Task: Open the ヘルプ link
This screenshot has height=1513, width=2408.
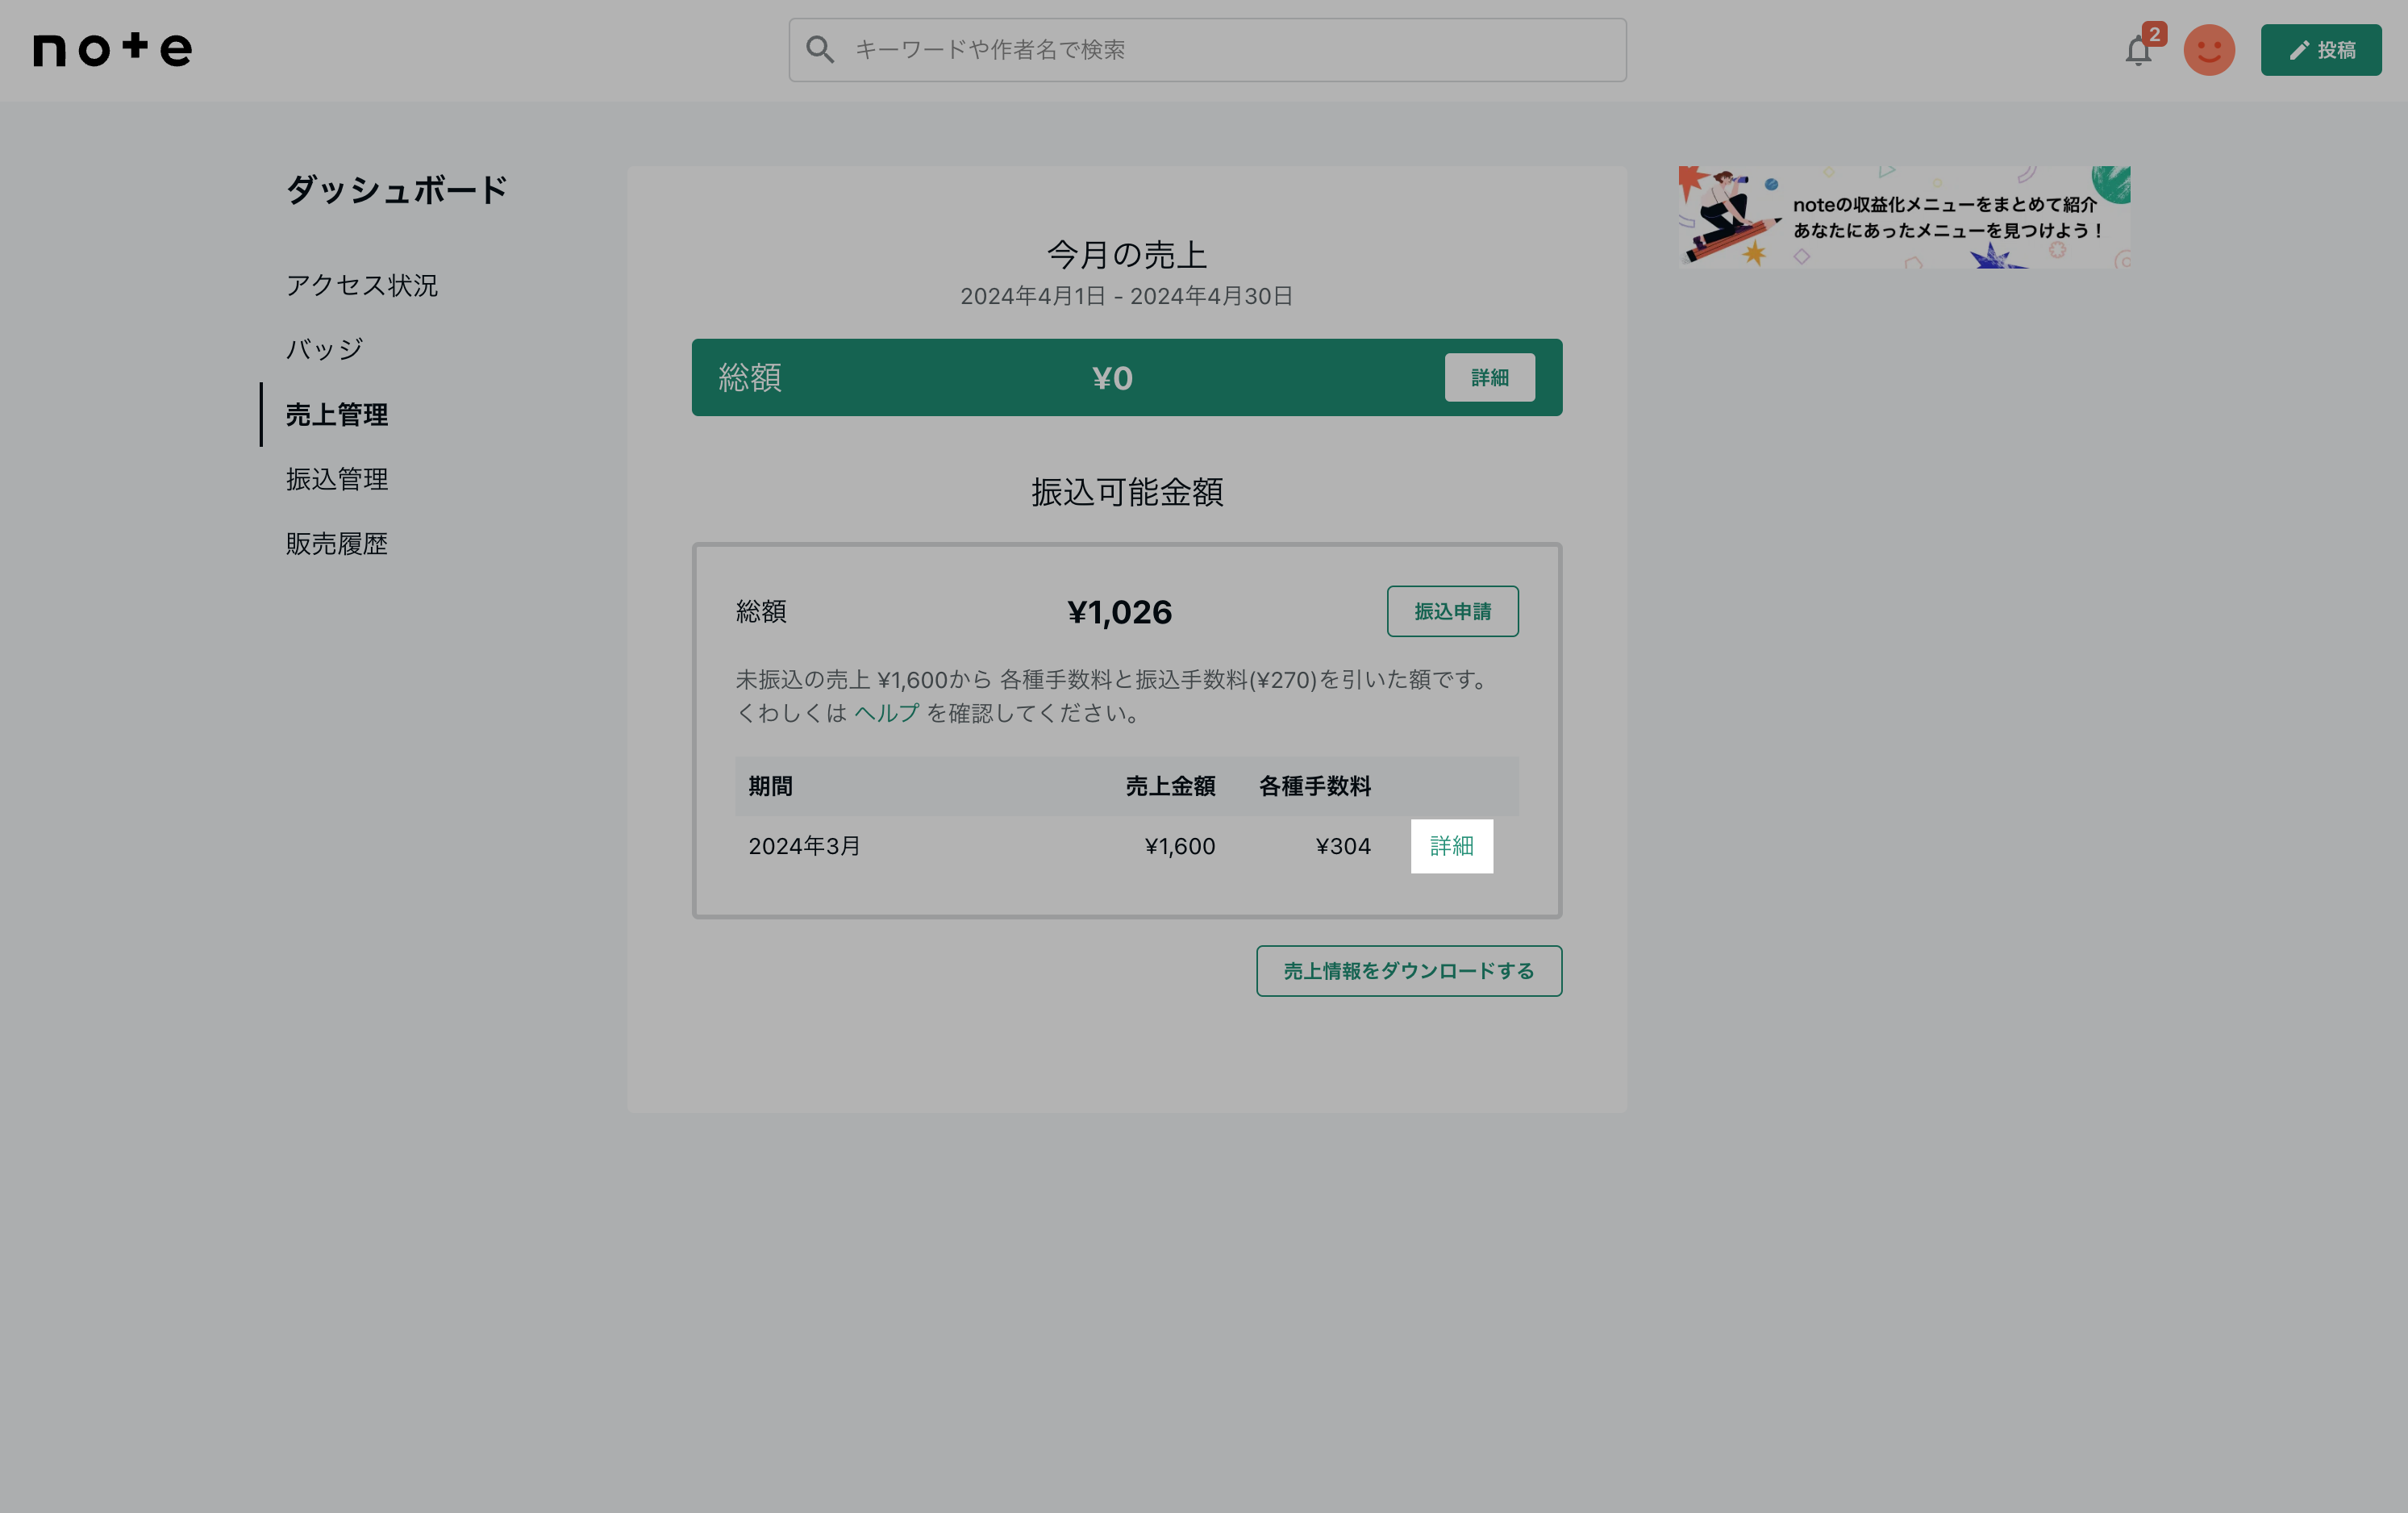Action: [x=886, y=713]
